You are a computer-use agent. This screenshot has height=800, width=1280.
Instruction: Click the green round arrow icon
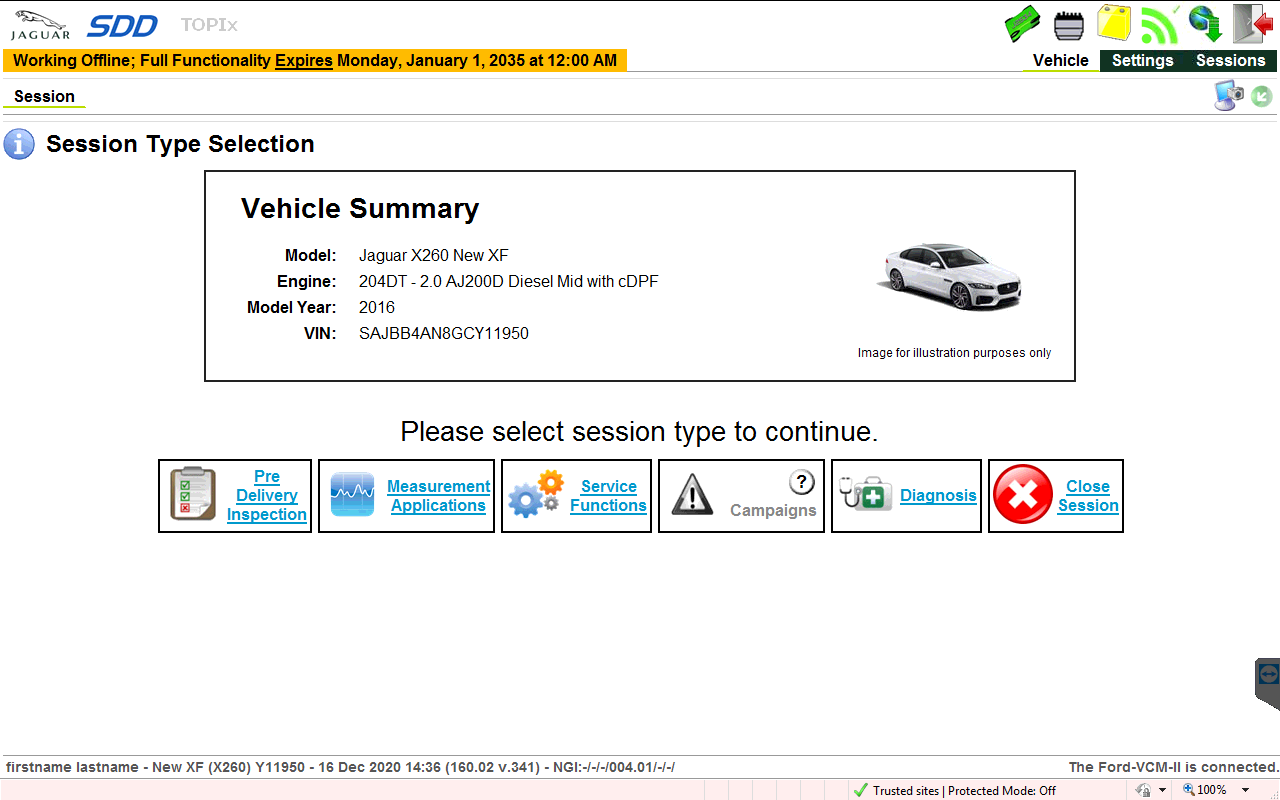click(1261, 96)
